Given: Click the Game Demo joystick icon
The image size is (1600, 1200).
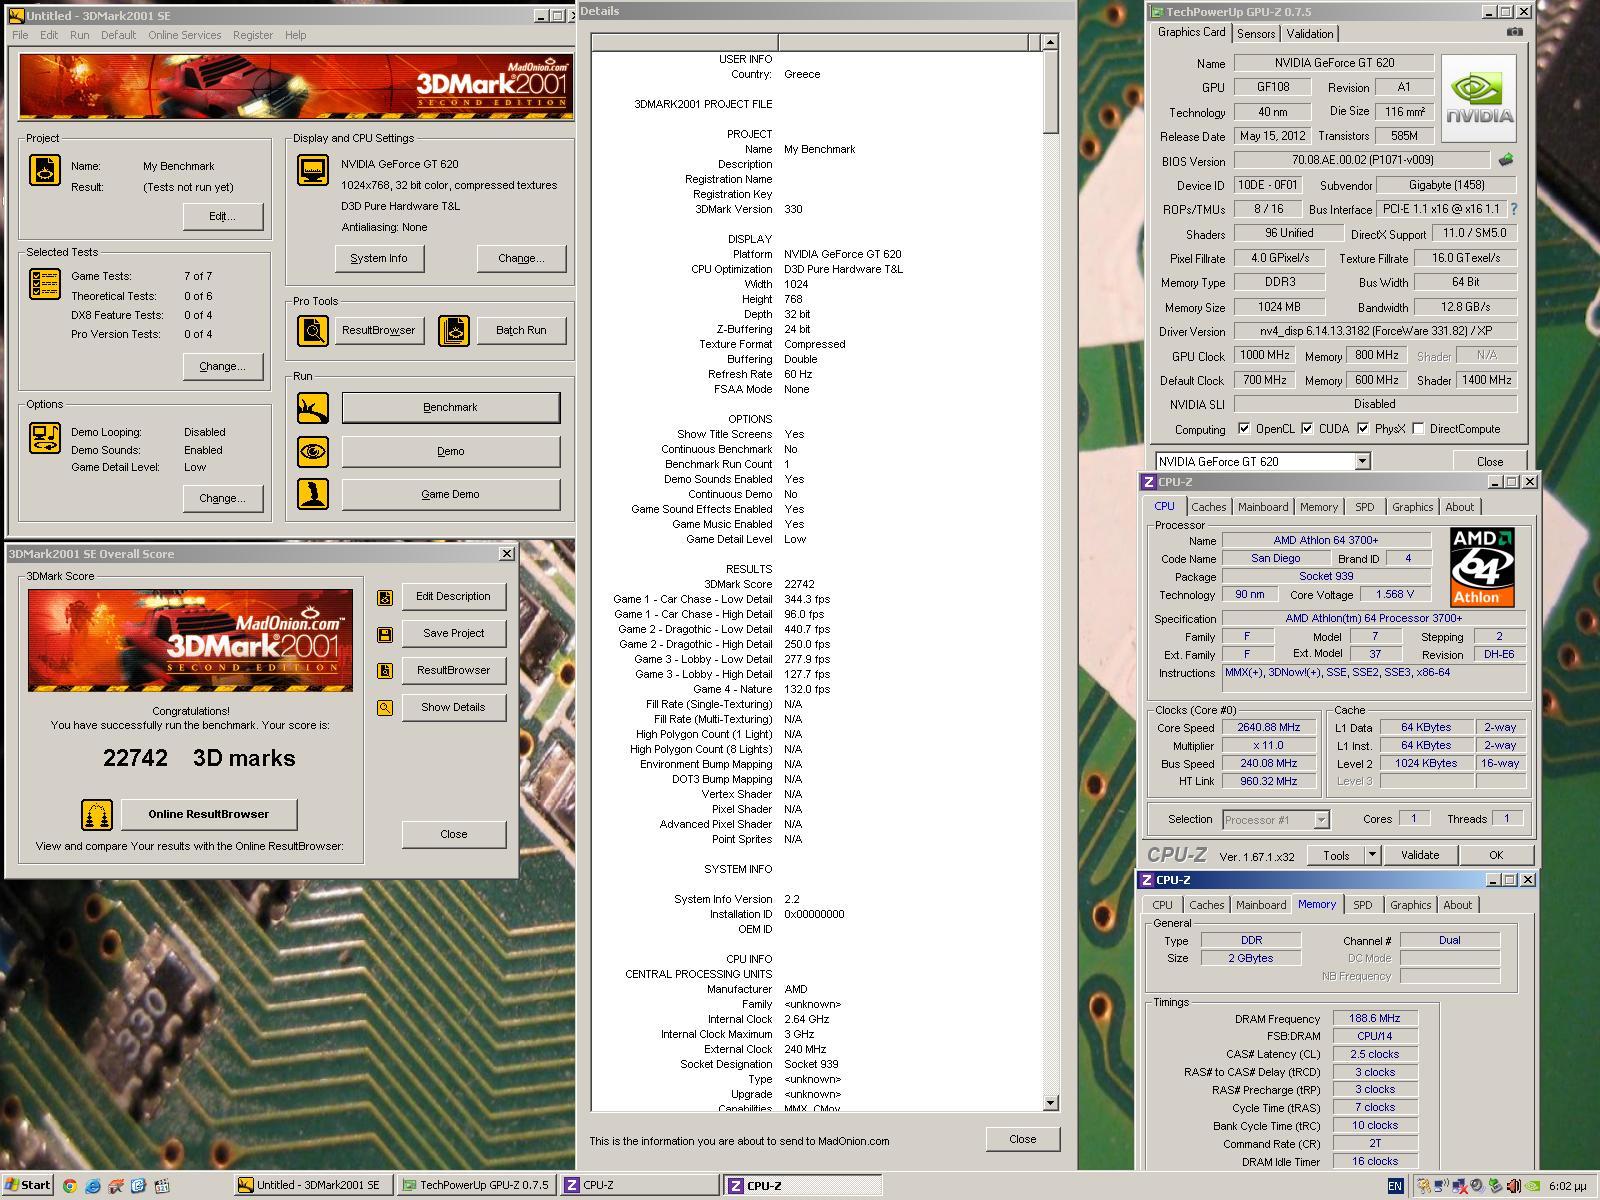Looking at the screenshot, I should click(x=313, y=494).
